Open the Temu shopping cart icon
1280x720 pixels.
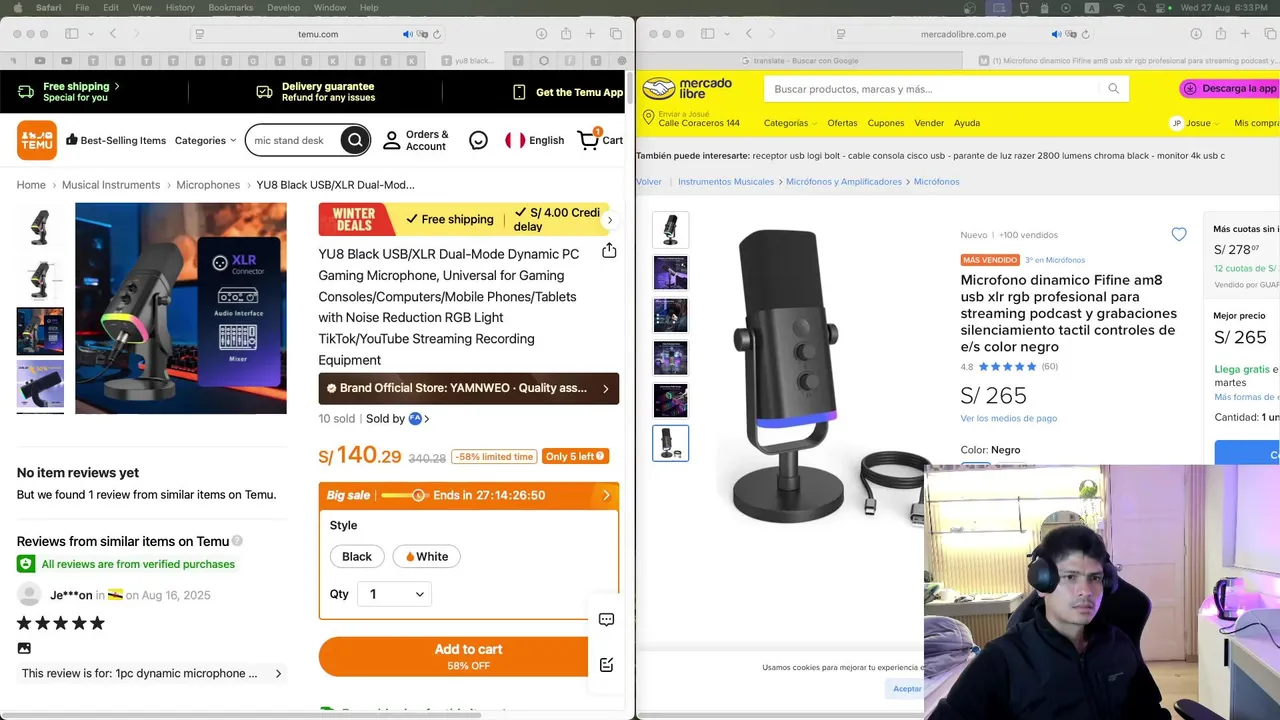[x=588, y=140]
